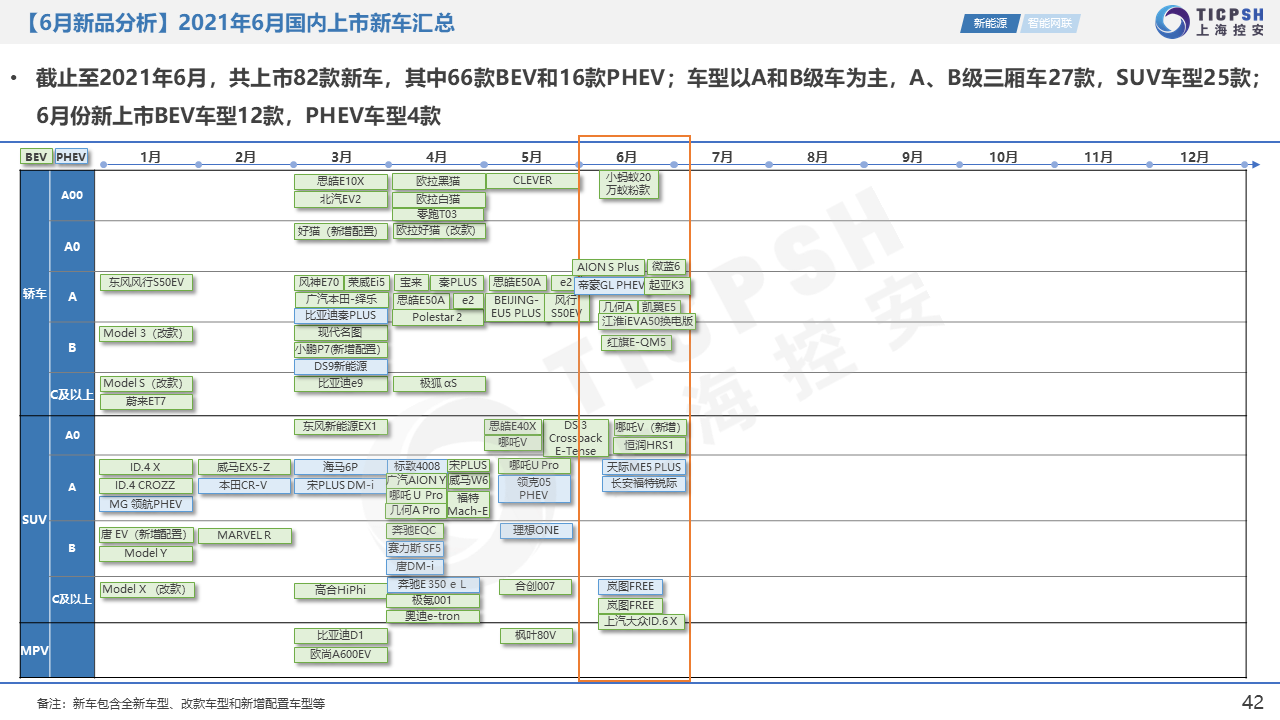Click the Model Y vehicle box
This screenshot has width=1280, height=720.
coord(146,553)
